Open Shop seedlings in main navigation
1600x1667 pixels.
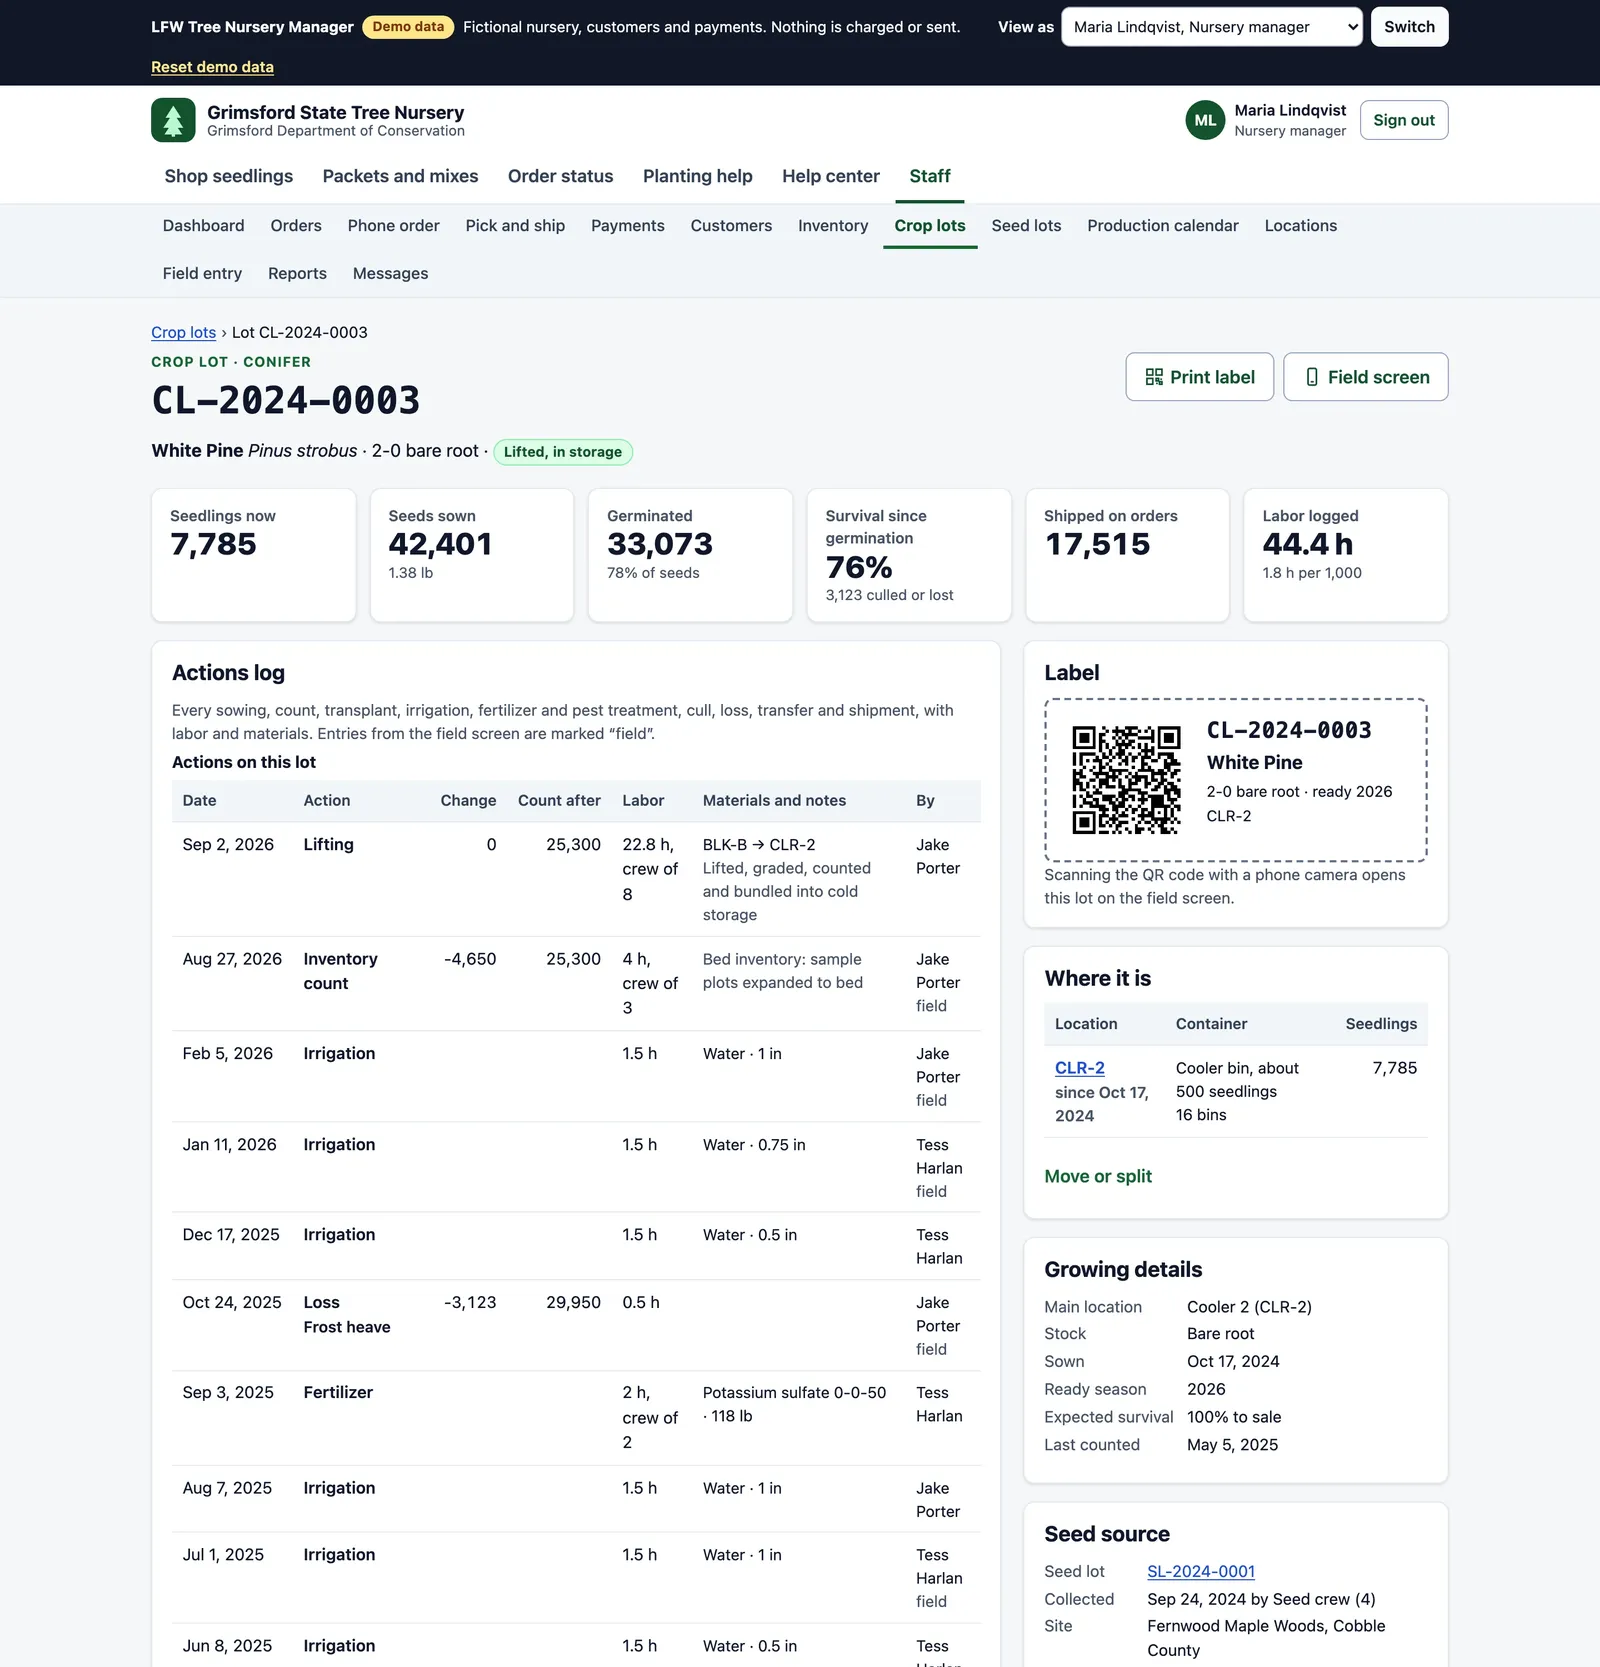[229, 176]
